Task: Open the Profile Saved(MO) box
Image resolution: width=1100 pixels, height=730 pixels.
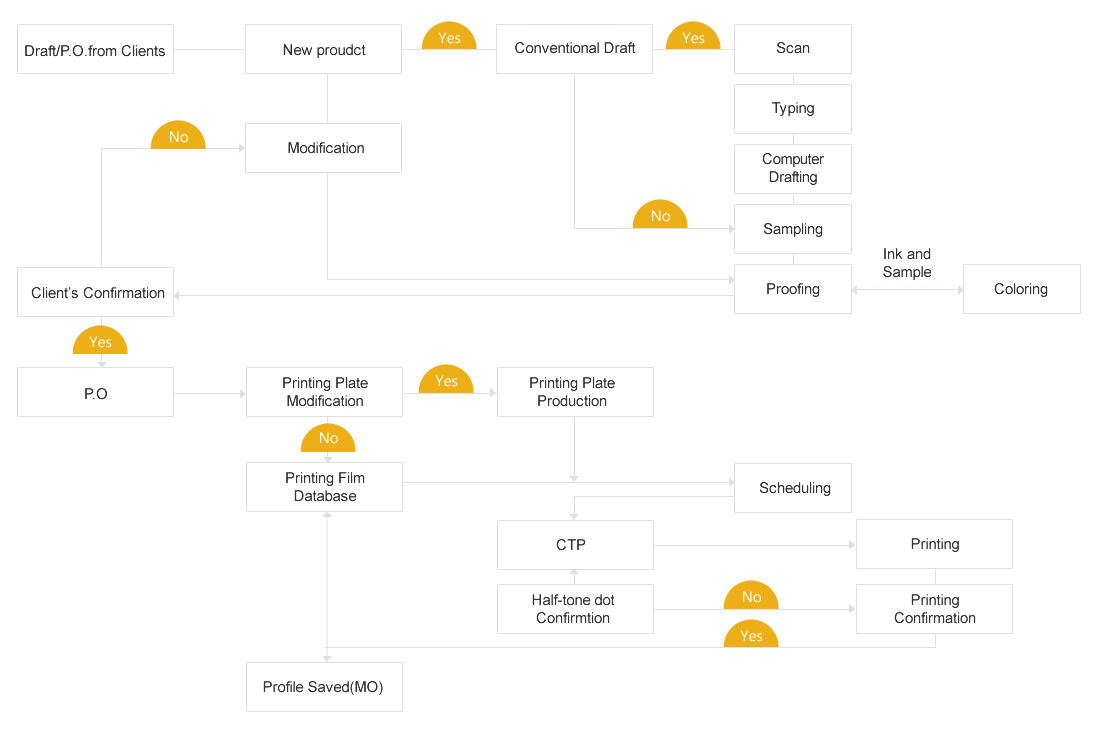Action: 324,687
